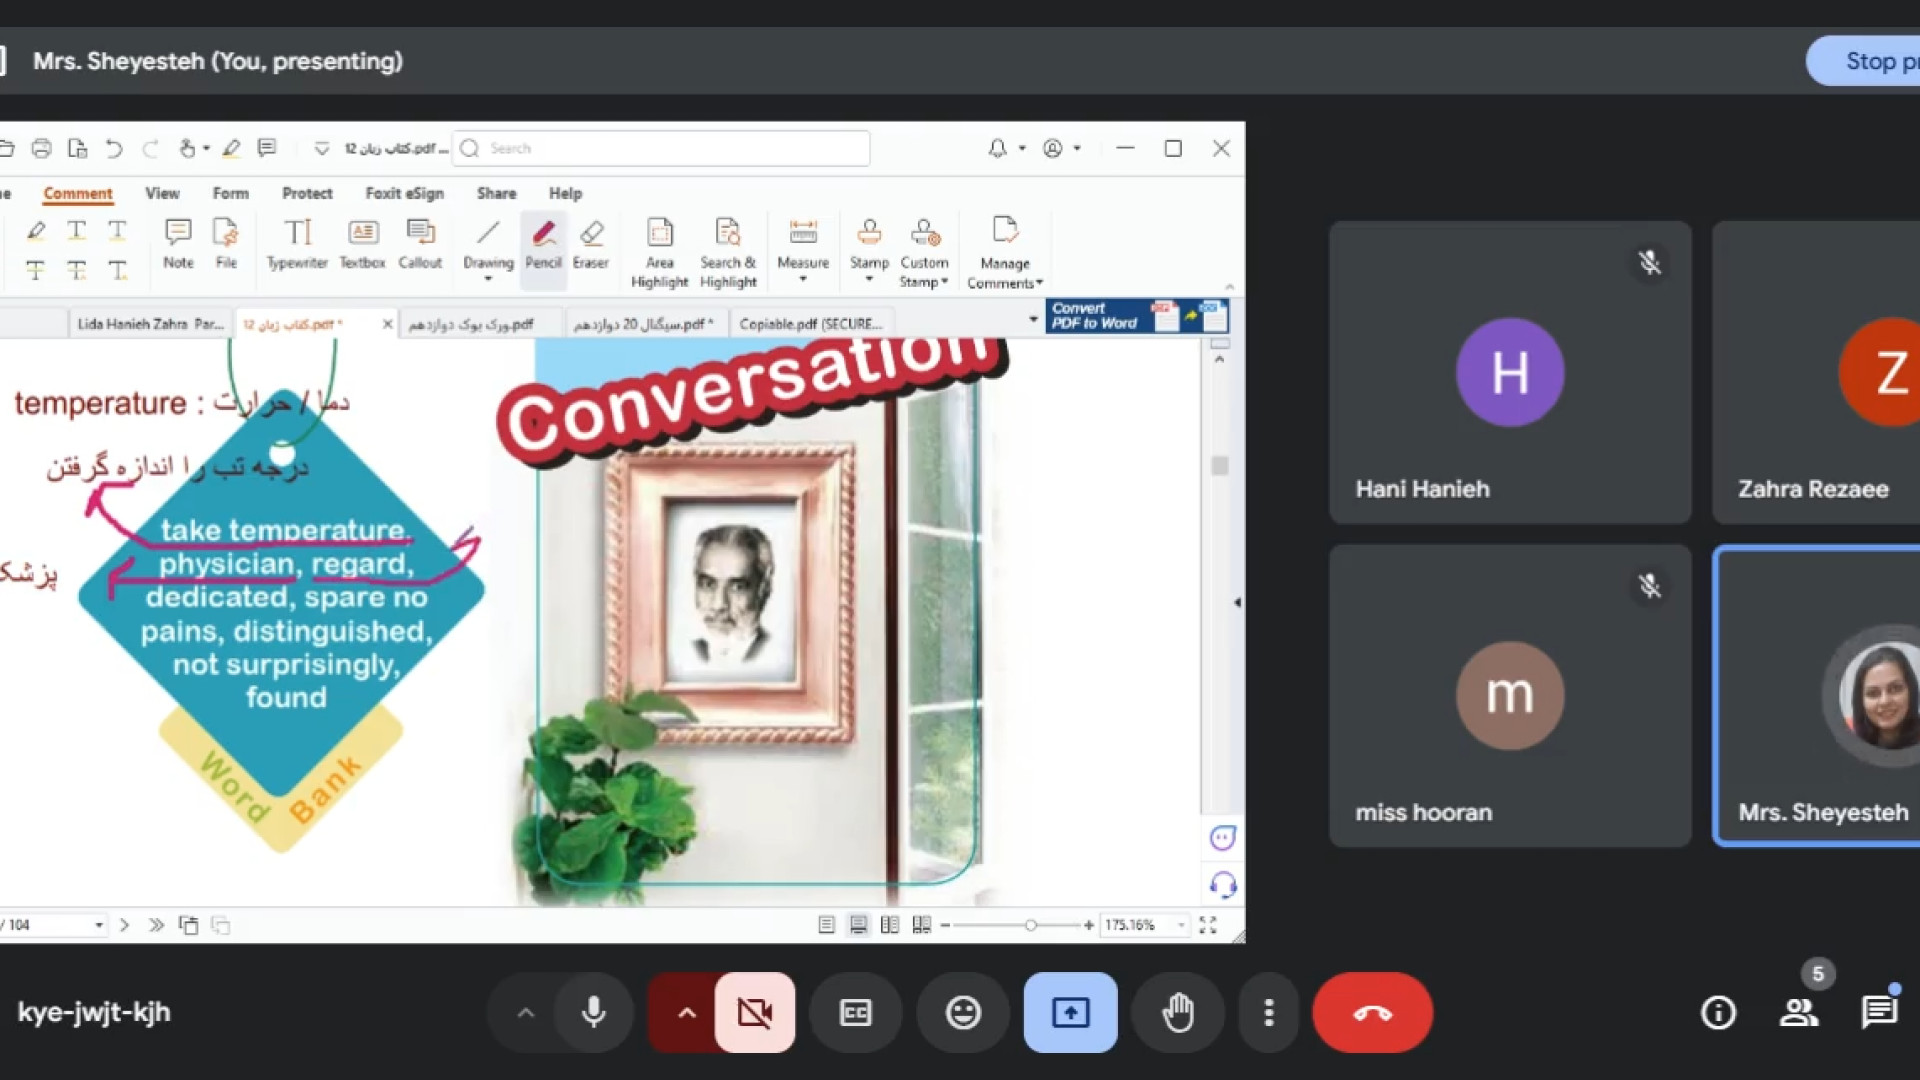Mute the microphone in the call bar
Screen dimensions: 1920x1080
click(x=593, y=1013)
